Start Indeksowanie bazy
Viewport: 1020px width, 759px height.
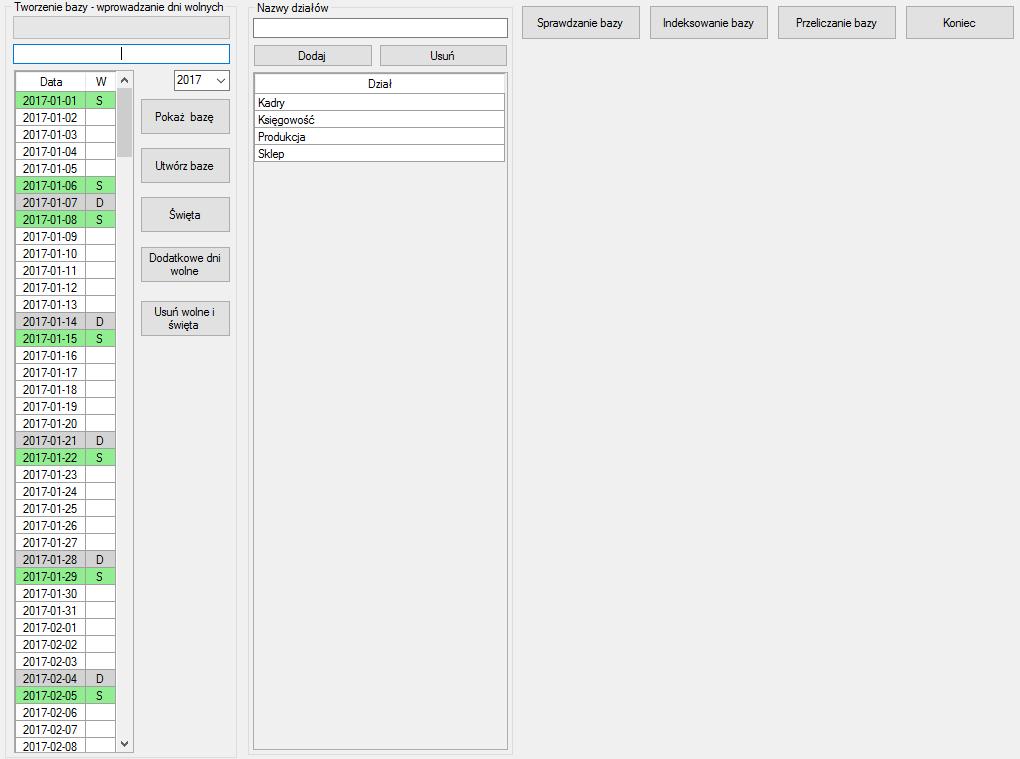708,23
